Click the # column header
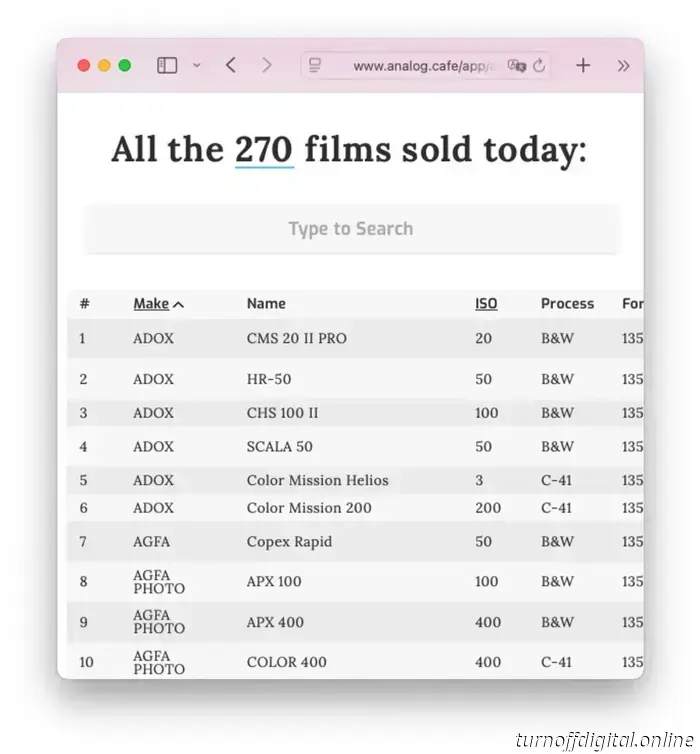The height and width of the screenshot is (754, 700). point(85,303)
